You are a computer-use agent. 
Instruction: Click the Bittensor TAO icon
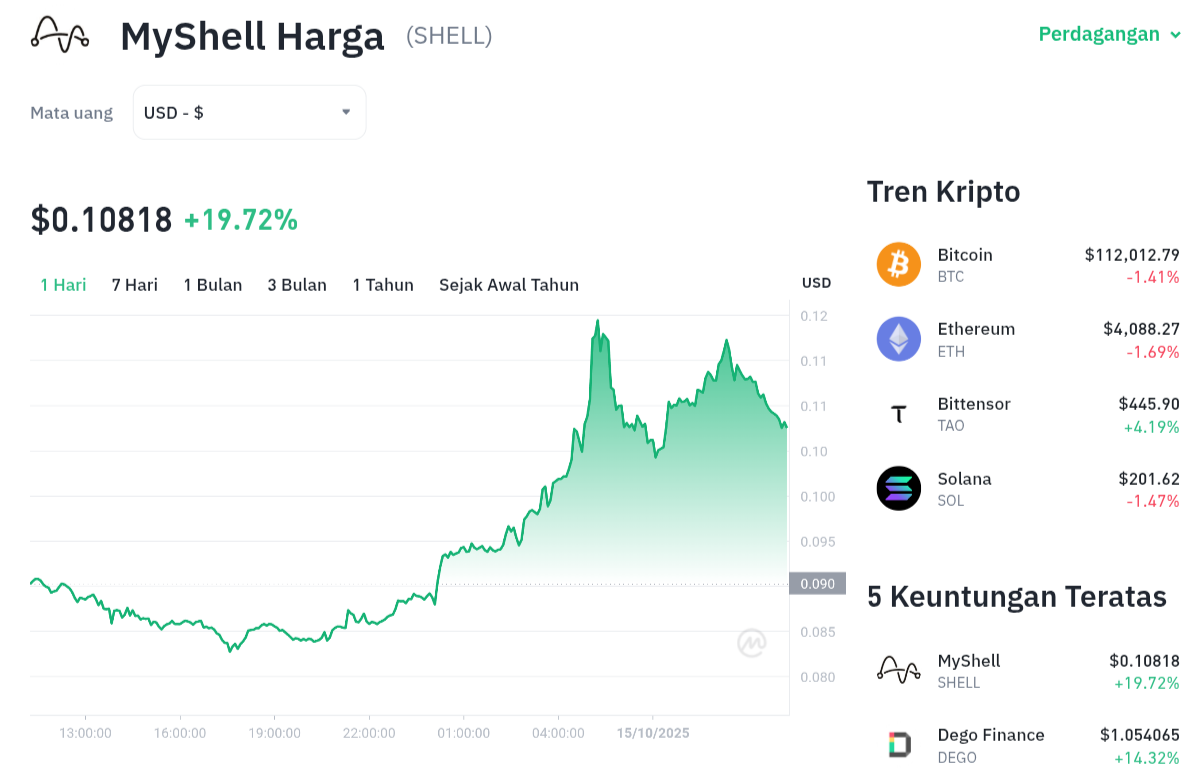tap(898, 414)
